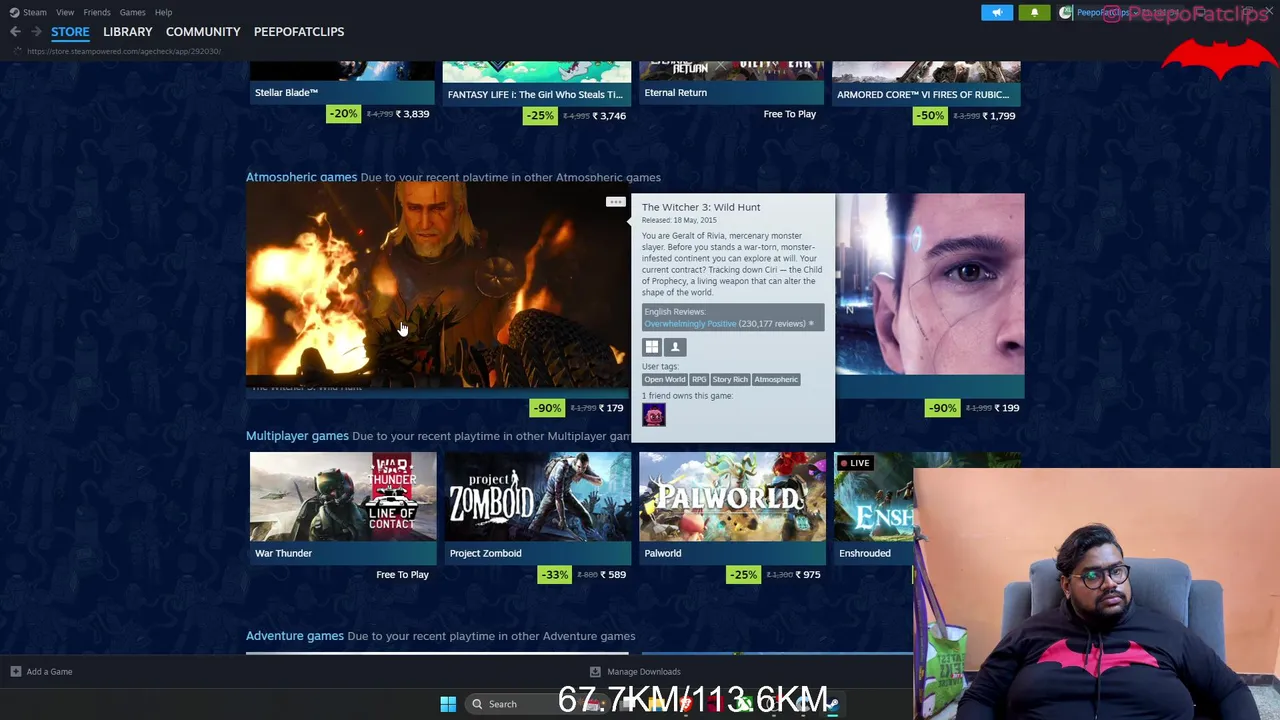Screen dimensions: 1280x720
Task: Go back with the back arrow
Action: pos(15,32)
